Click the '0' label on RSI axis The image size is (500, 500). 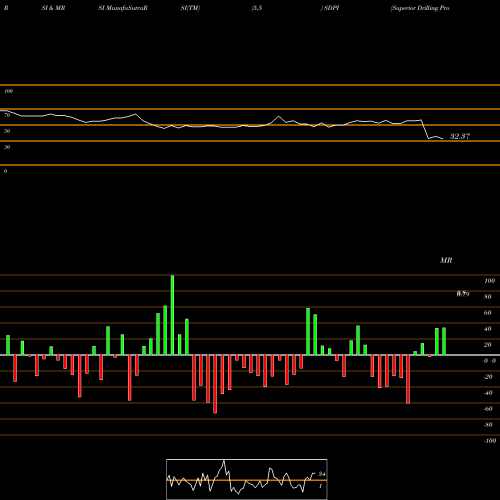pyautogui.click(x=5, y=171)
